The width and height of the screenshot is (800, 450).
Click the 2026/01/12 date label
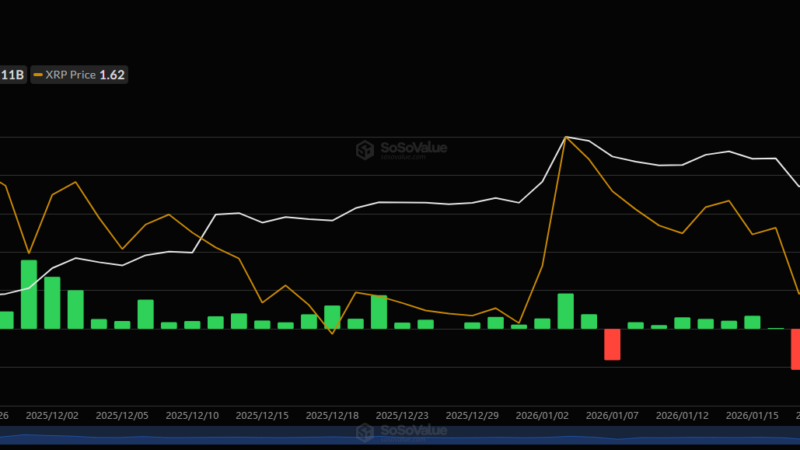pos(682,416)
